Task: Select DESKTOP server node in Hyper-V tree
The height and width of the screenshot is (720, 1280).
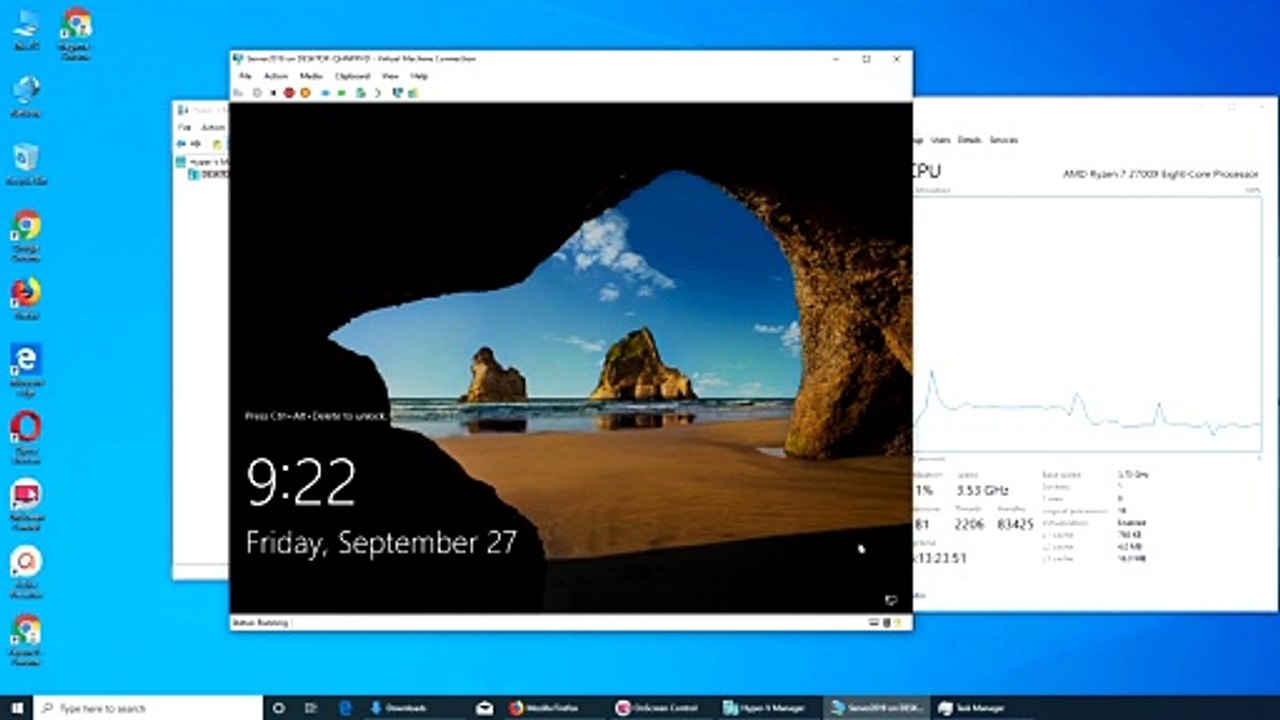Action: click(208, 174)
